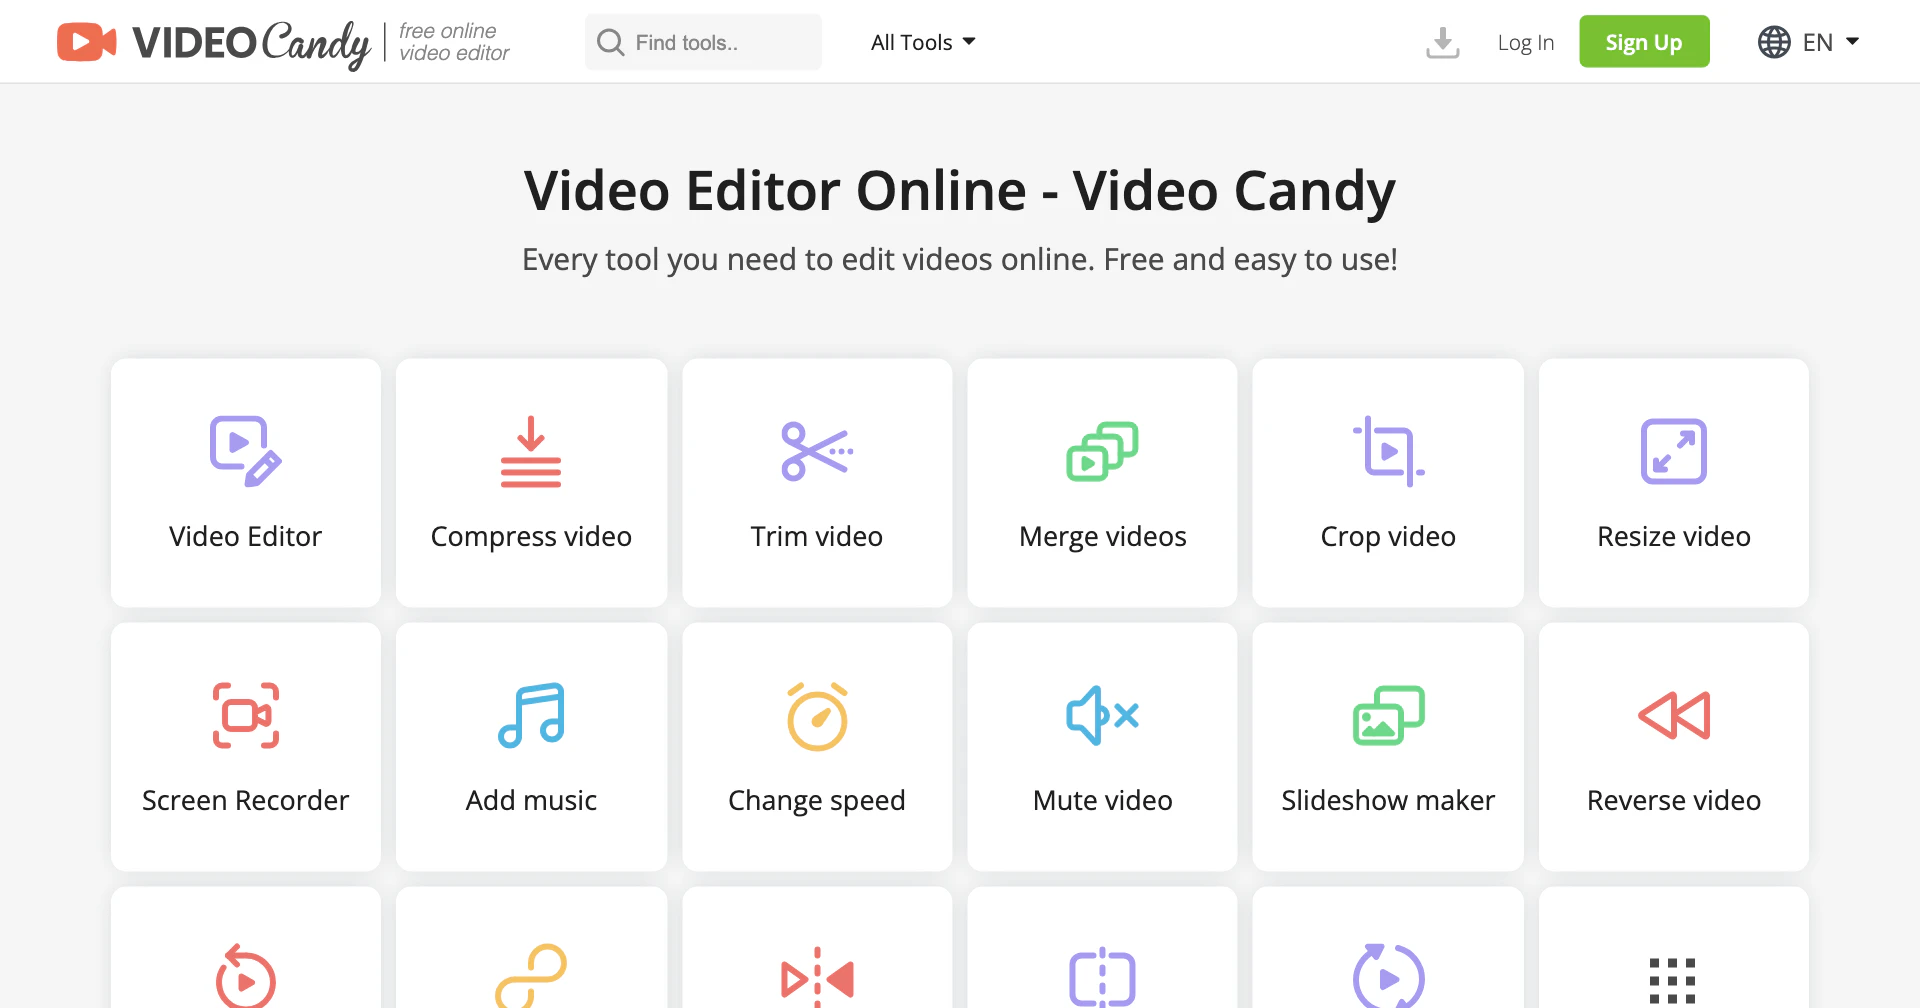Click the magnifier search icon
The height and width of the screenshot is (1008, 1920).
tap(610, 42)
